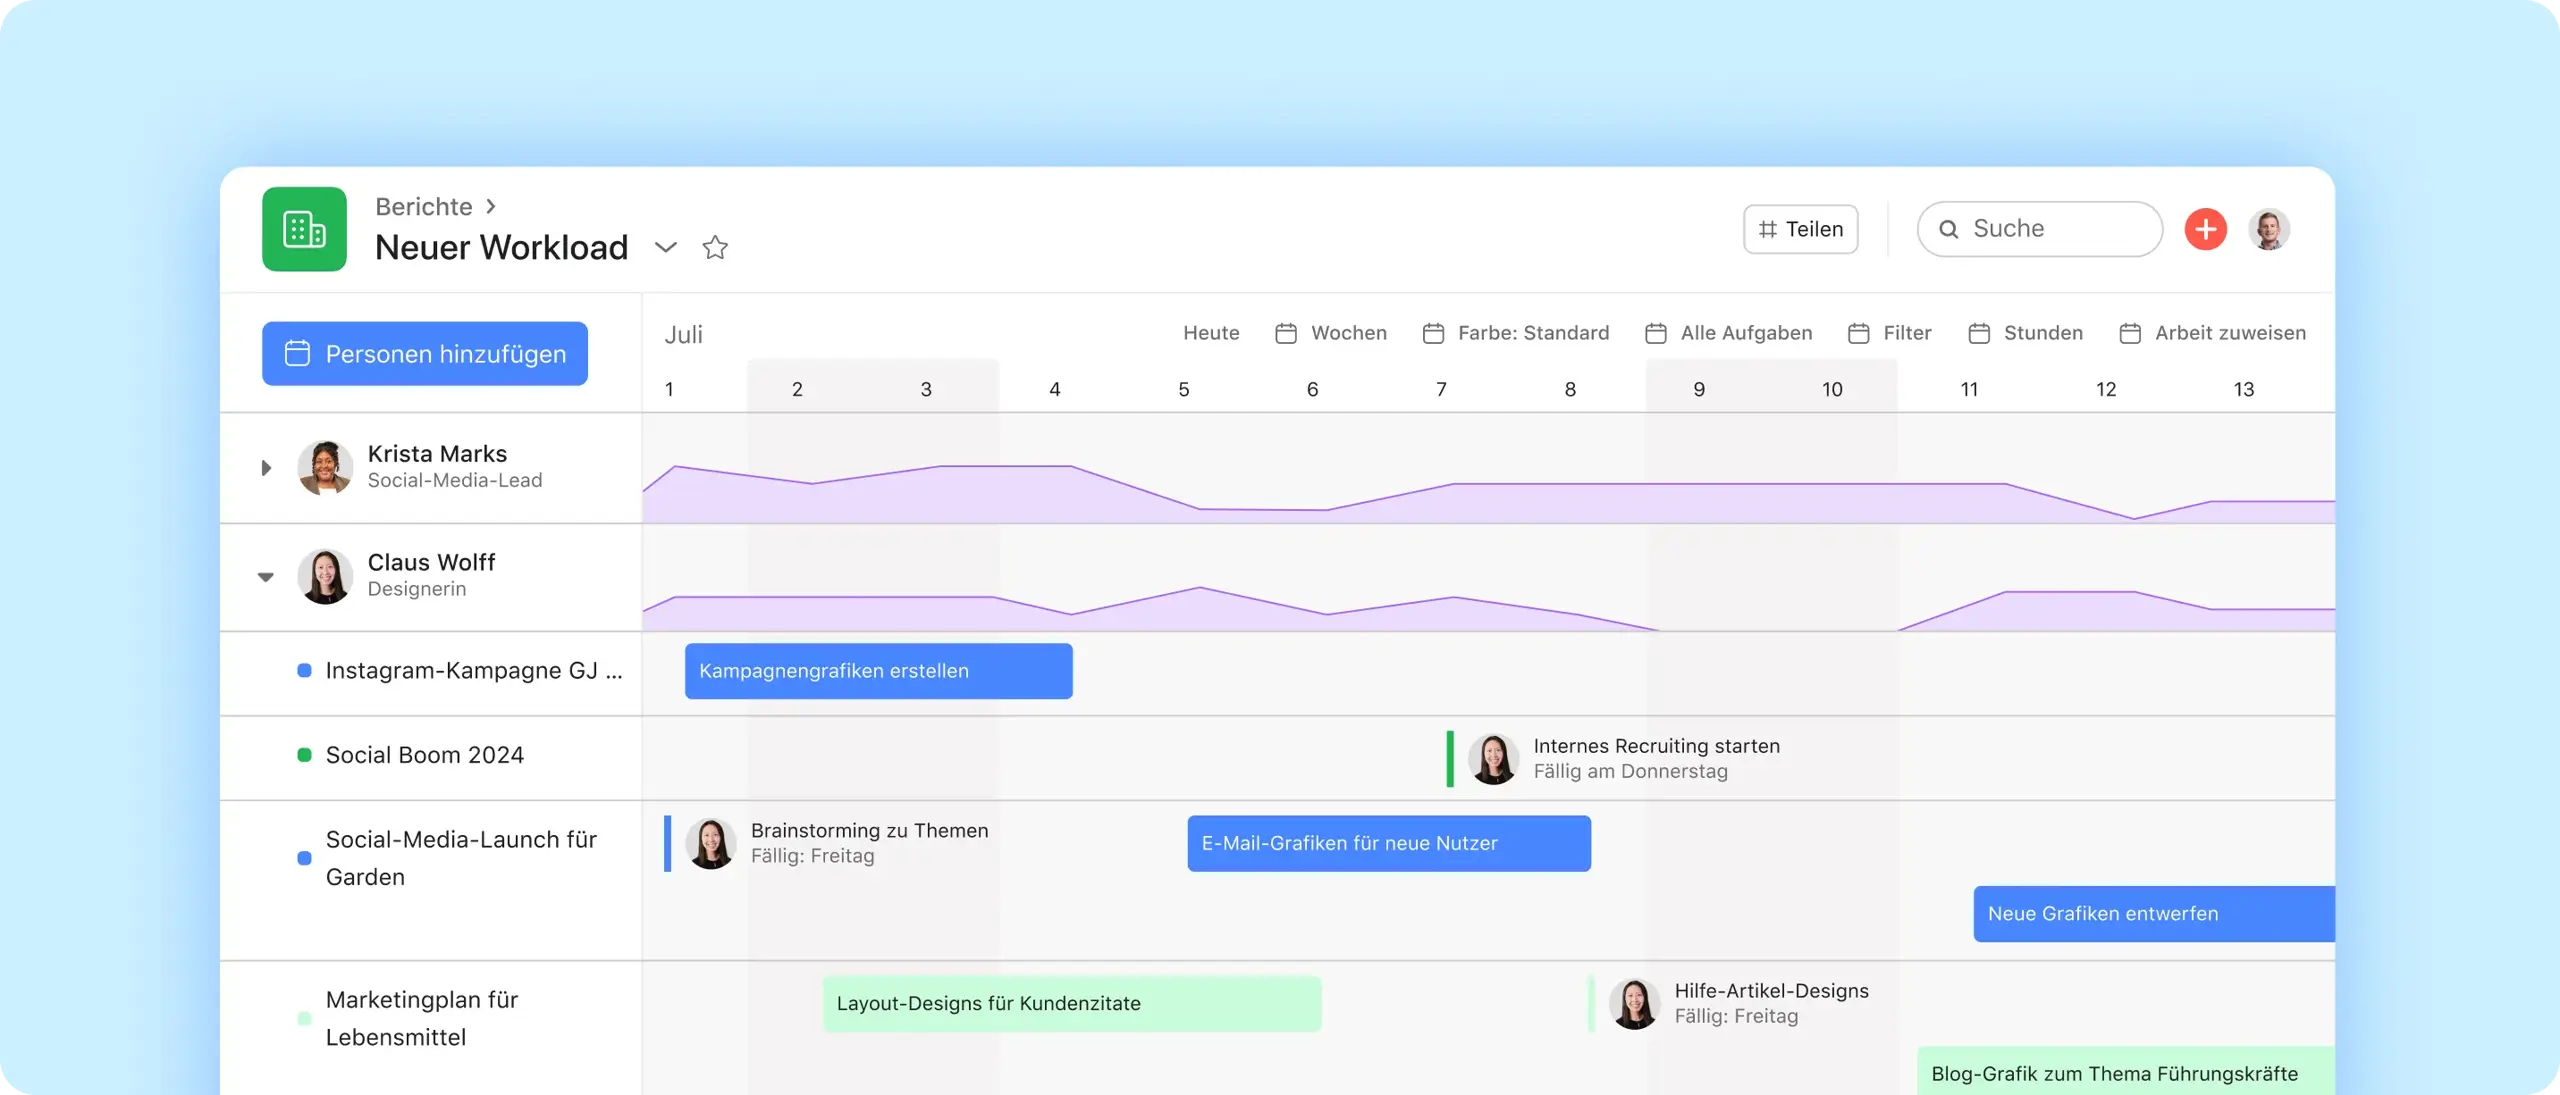The width and height of the screenshot is (2560, 1095).
Task: Click the icon beside Farbe: Standard
Action: coord(1433,333)
